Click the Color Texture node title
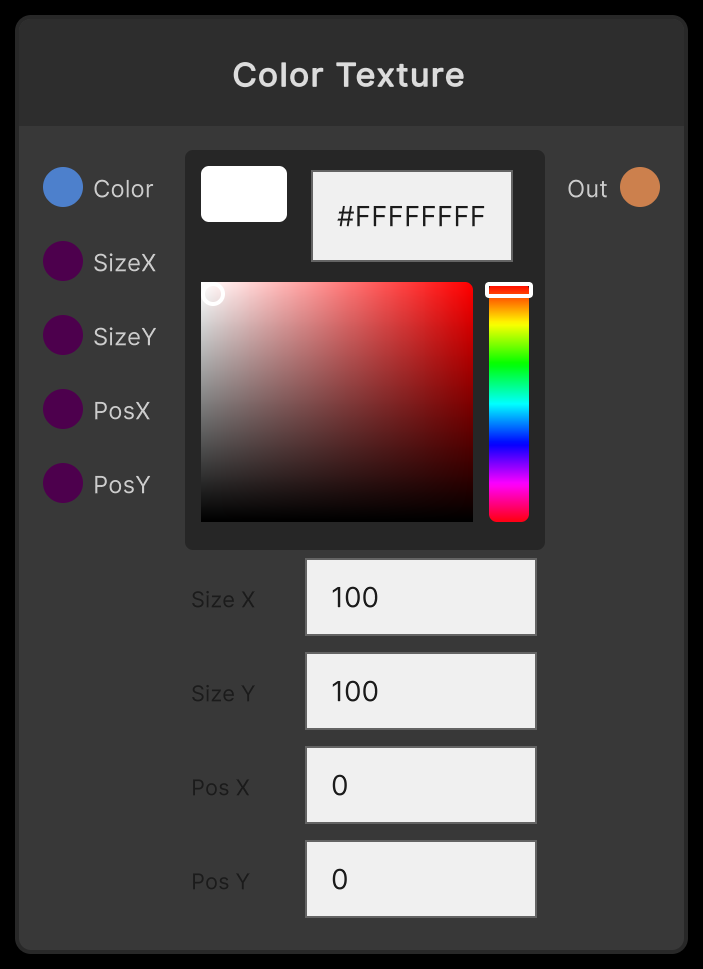This screenshot has width=703, height=969. [x=348, y=74]
